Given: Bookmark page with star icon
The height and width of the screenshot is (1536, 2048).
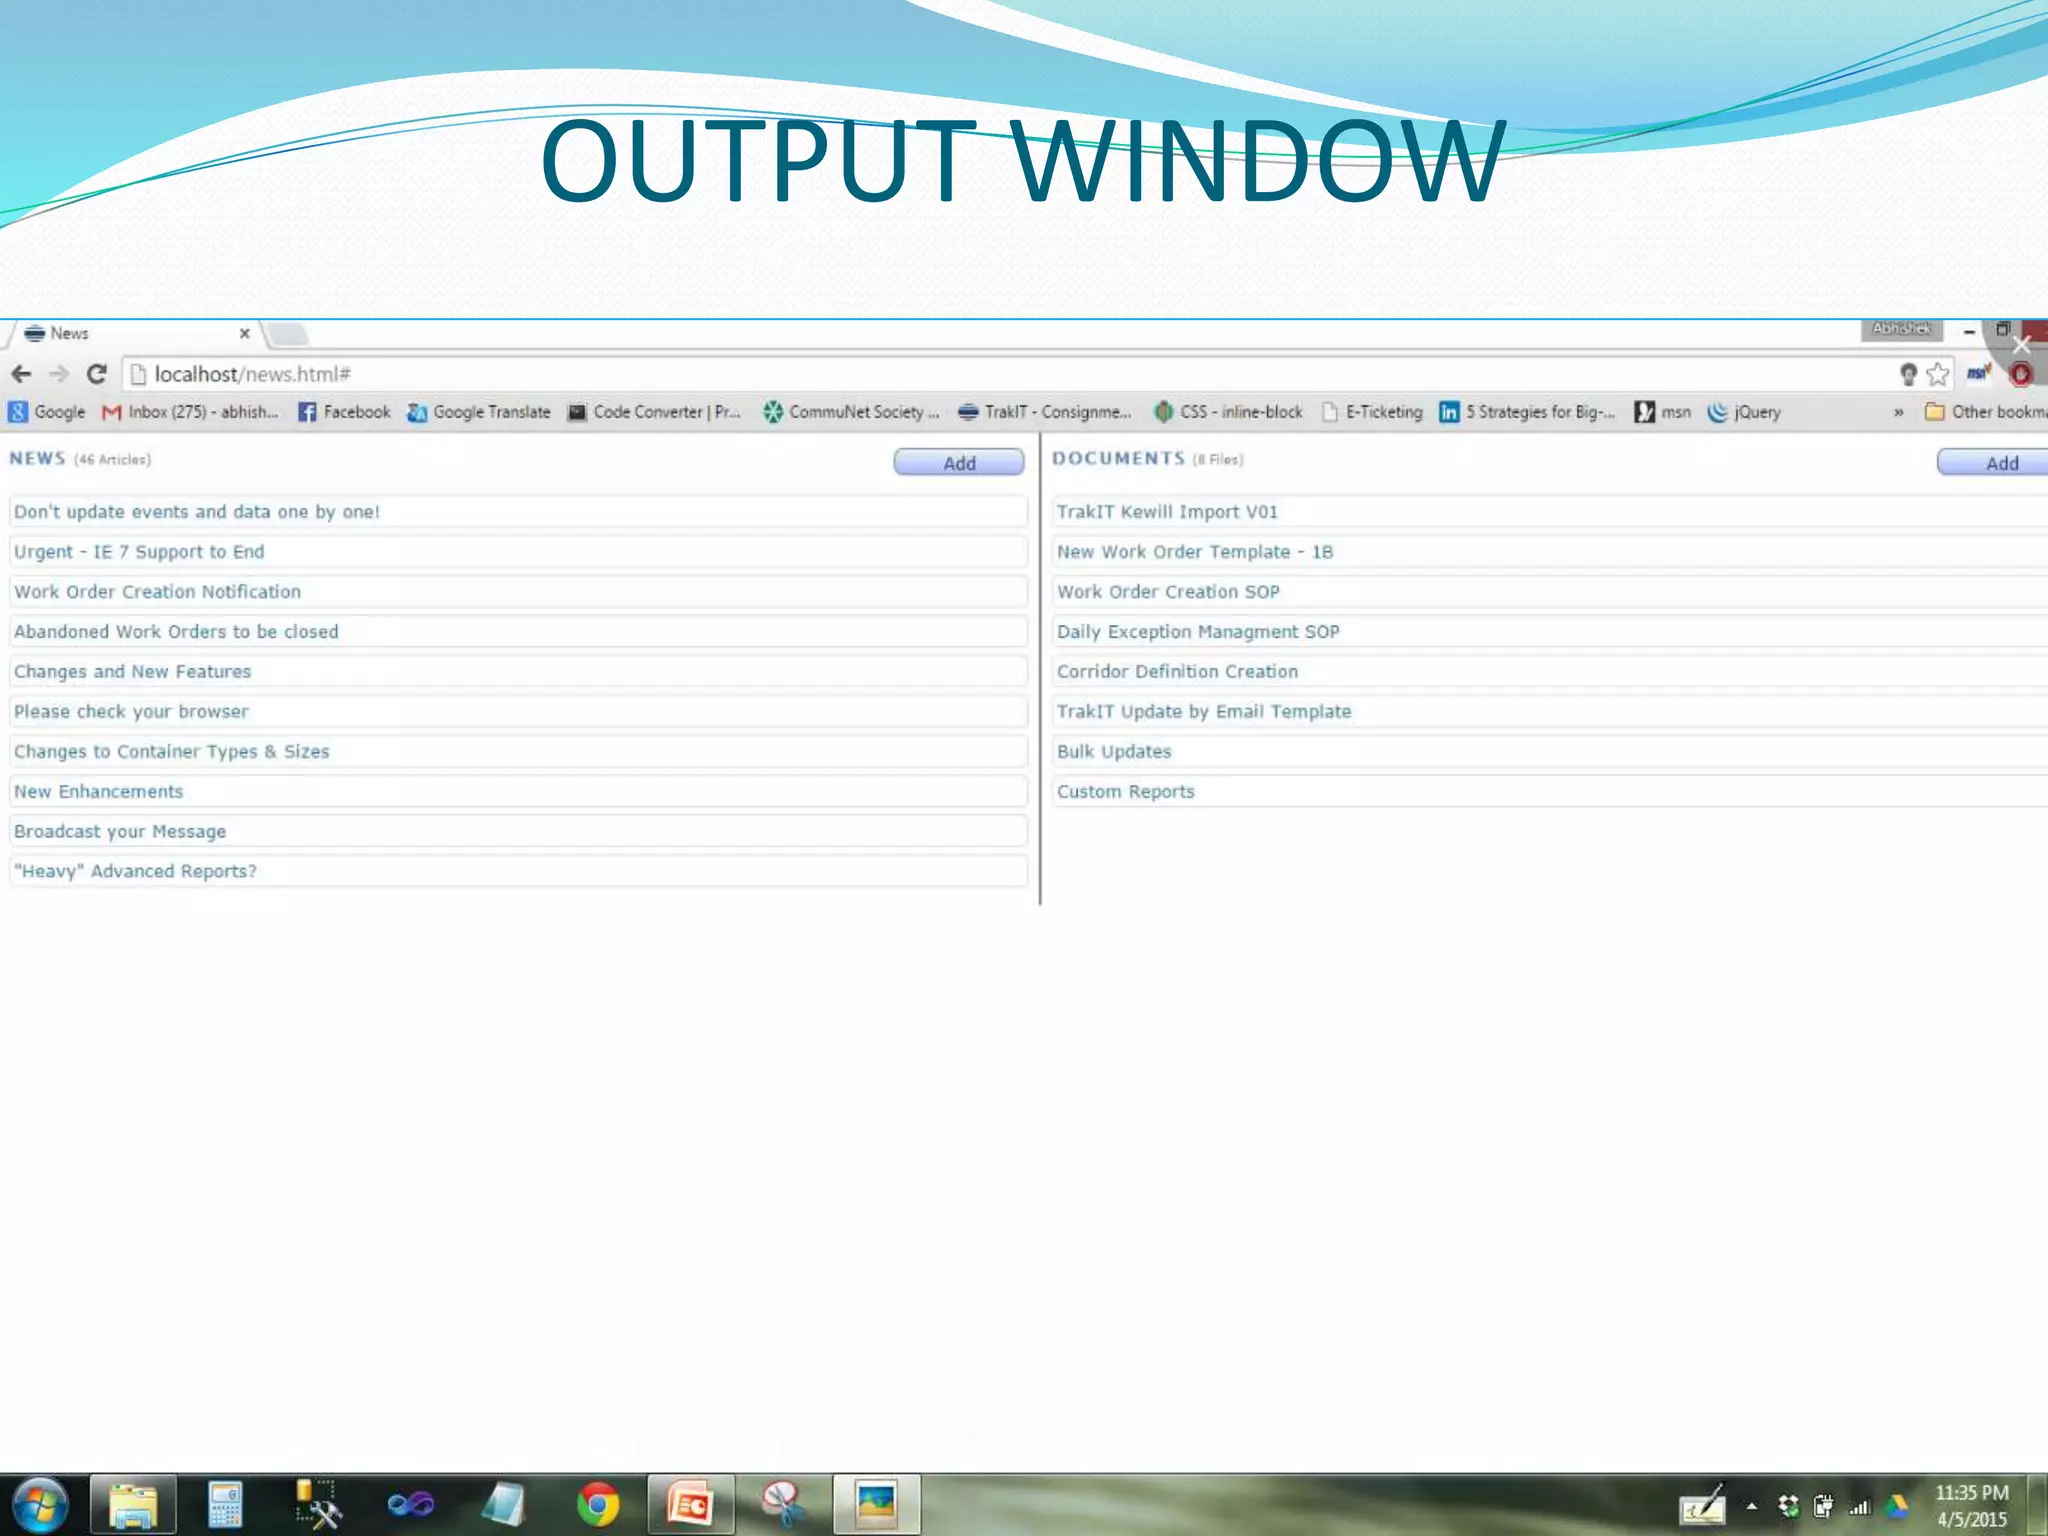Looking at the screenshot, I should click(x=1938, y=374).
